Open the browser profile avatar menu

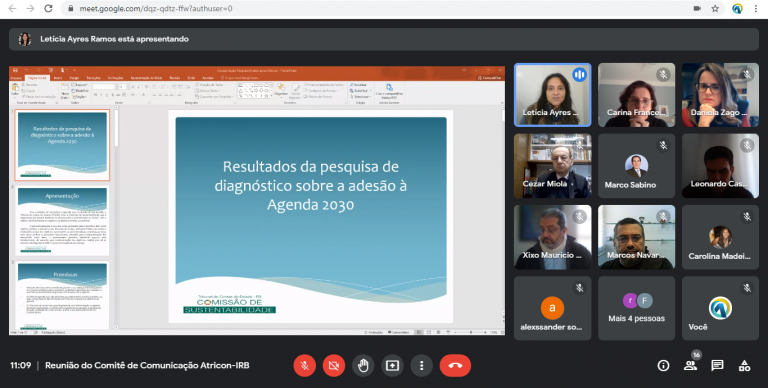point(737,8)
